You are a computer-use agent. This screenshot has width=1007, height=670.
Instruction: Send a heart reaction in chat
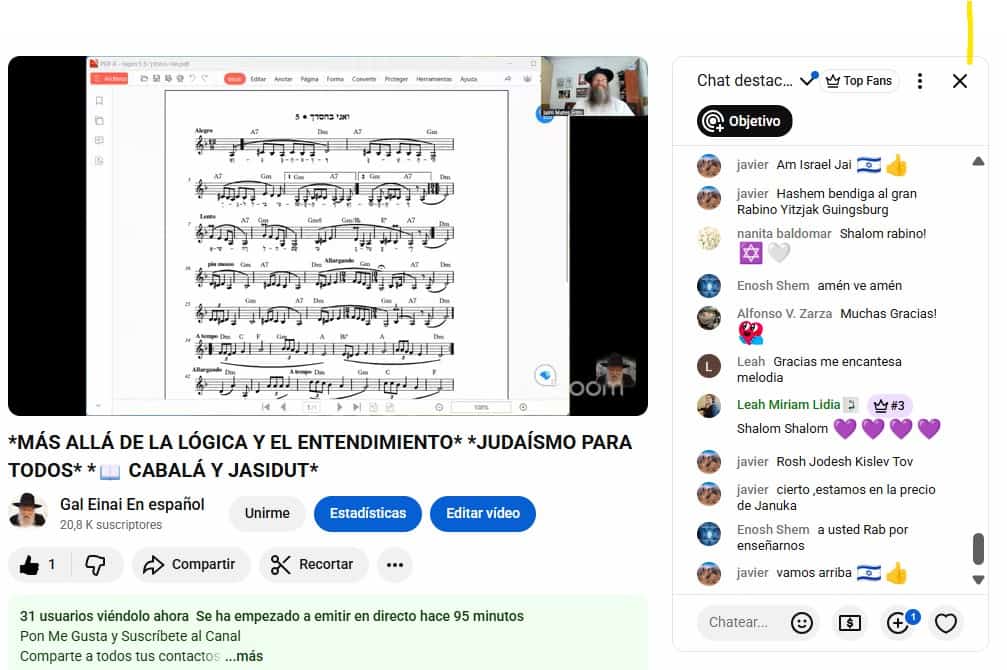(x=945, y=623)
